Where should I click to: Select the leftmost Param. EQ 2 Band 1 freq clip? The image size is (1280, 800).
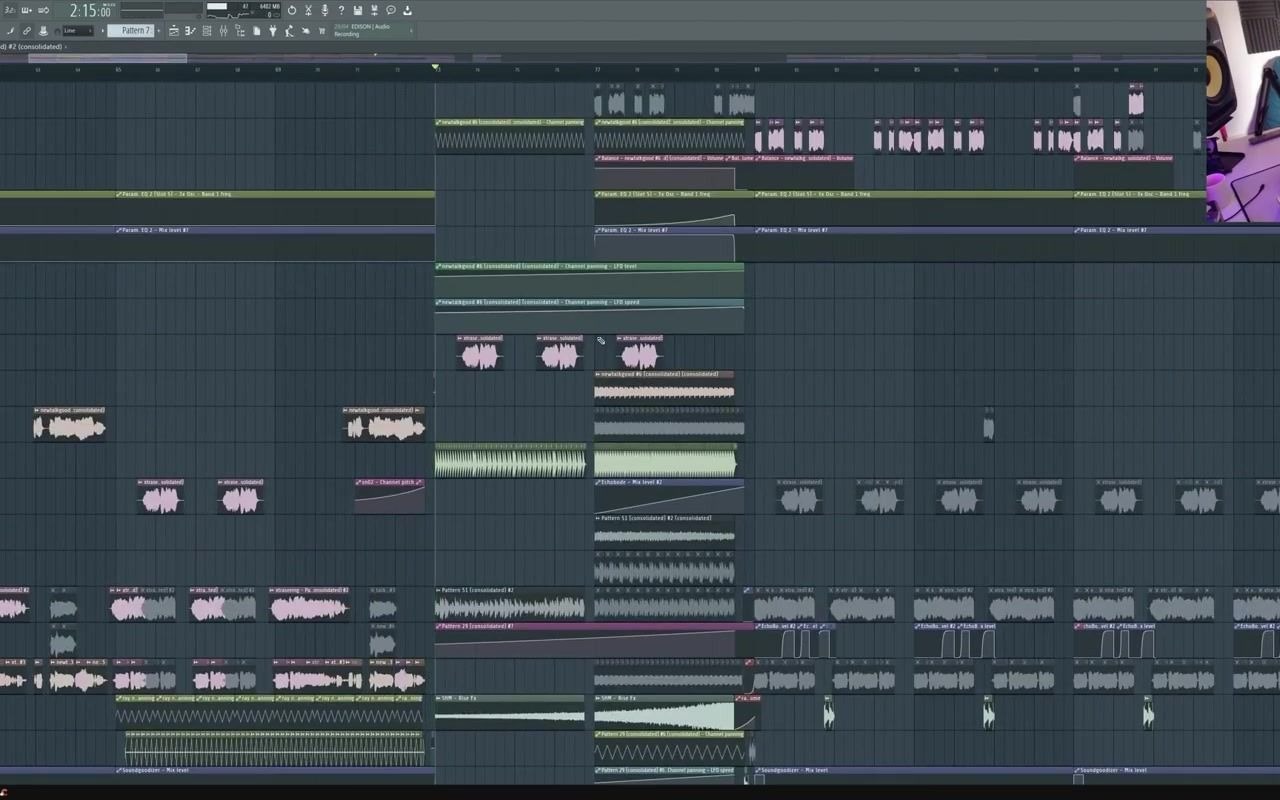point(217,208)
